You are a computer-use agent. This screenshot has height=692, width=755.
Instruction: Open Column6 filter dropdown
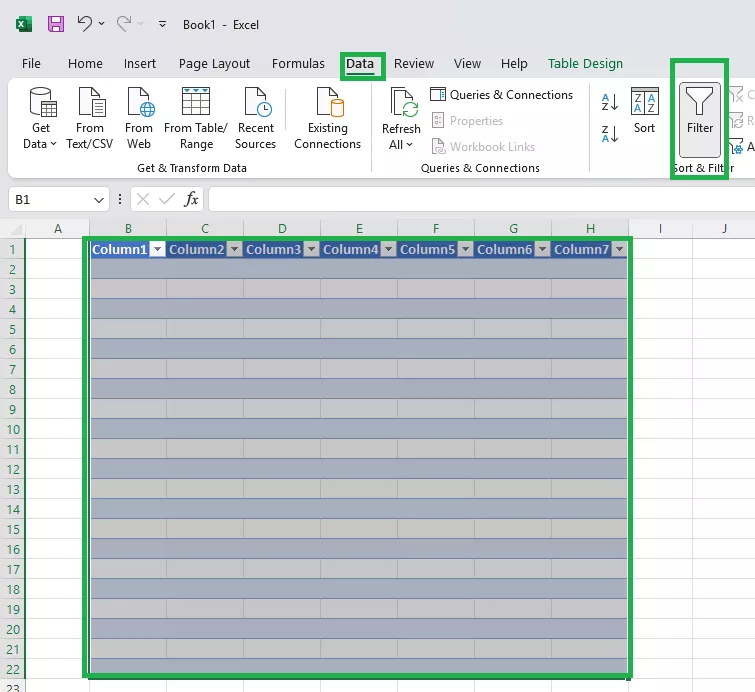(542, 249)
